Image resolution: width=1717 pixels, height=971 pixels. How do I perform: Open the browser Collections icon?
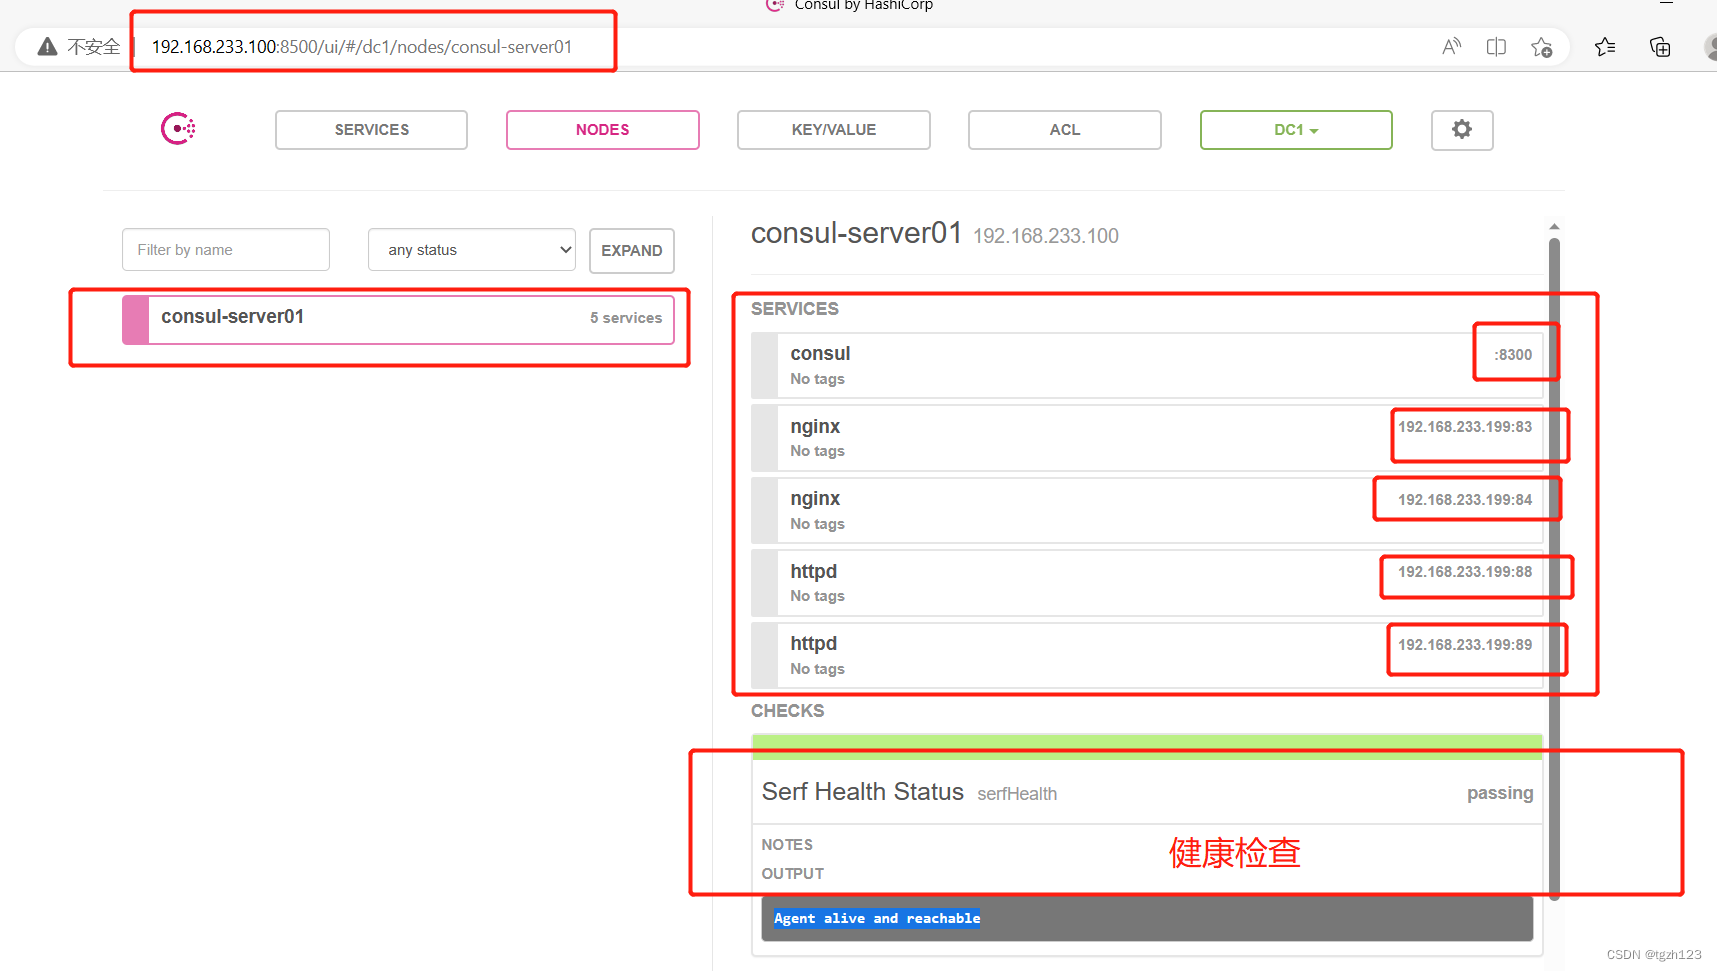(x=1659, y=46)
